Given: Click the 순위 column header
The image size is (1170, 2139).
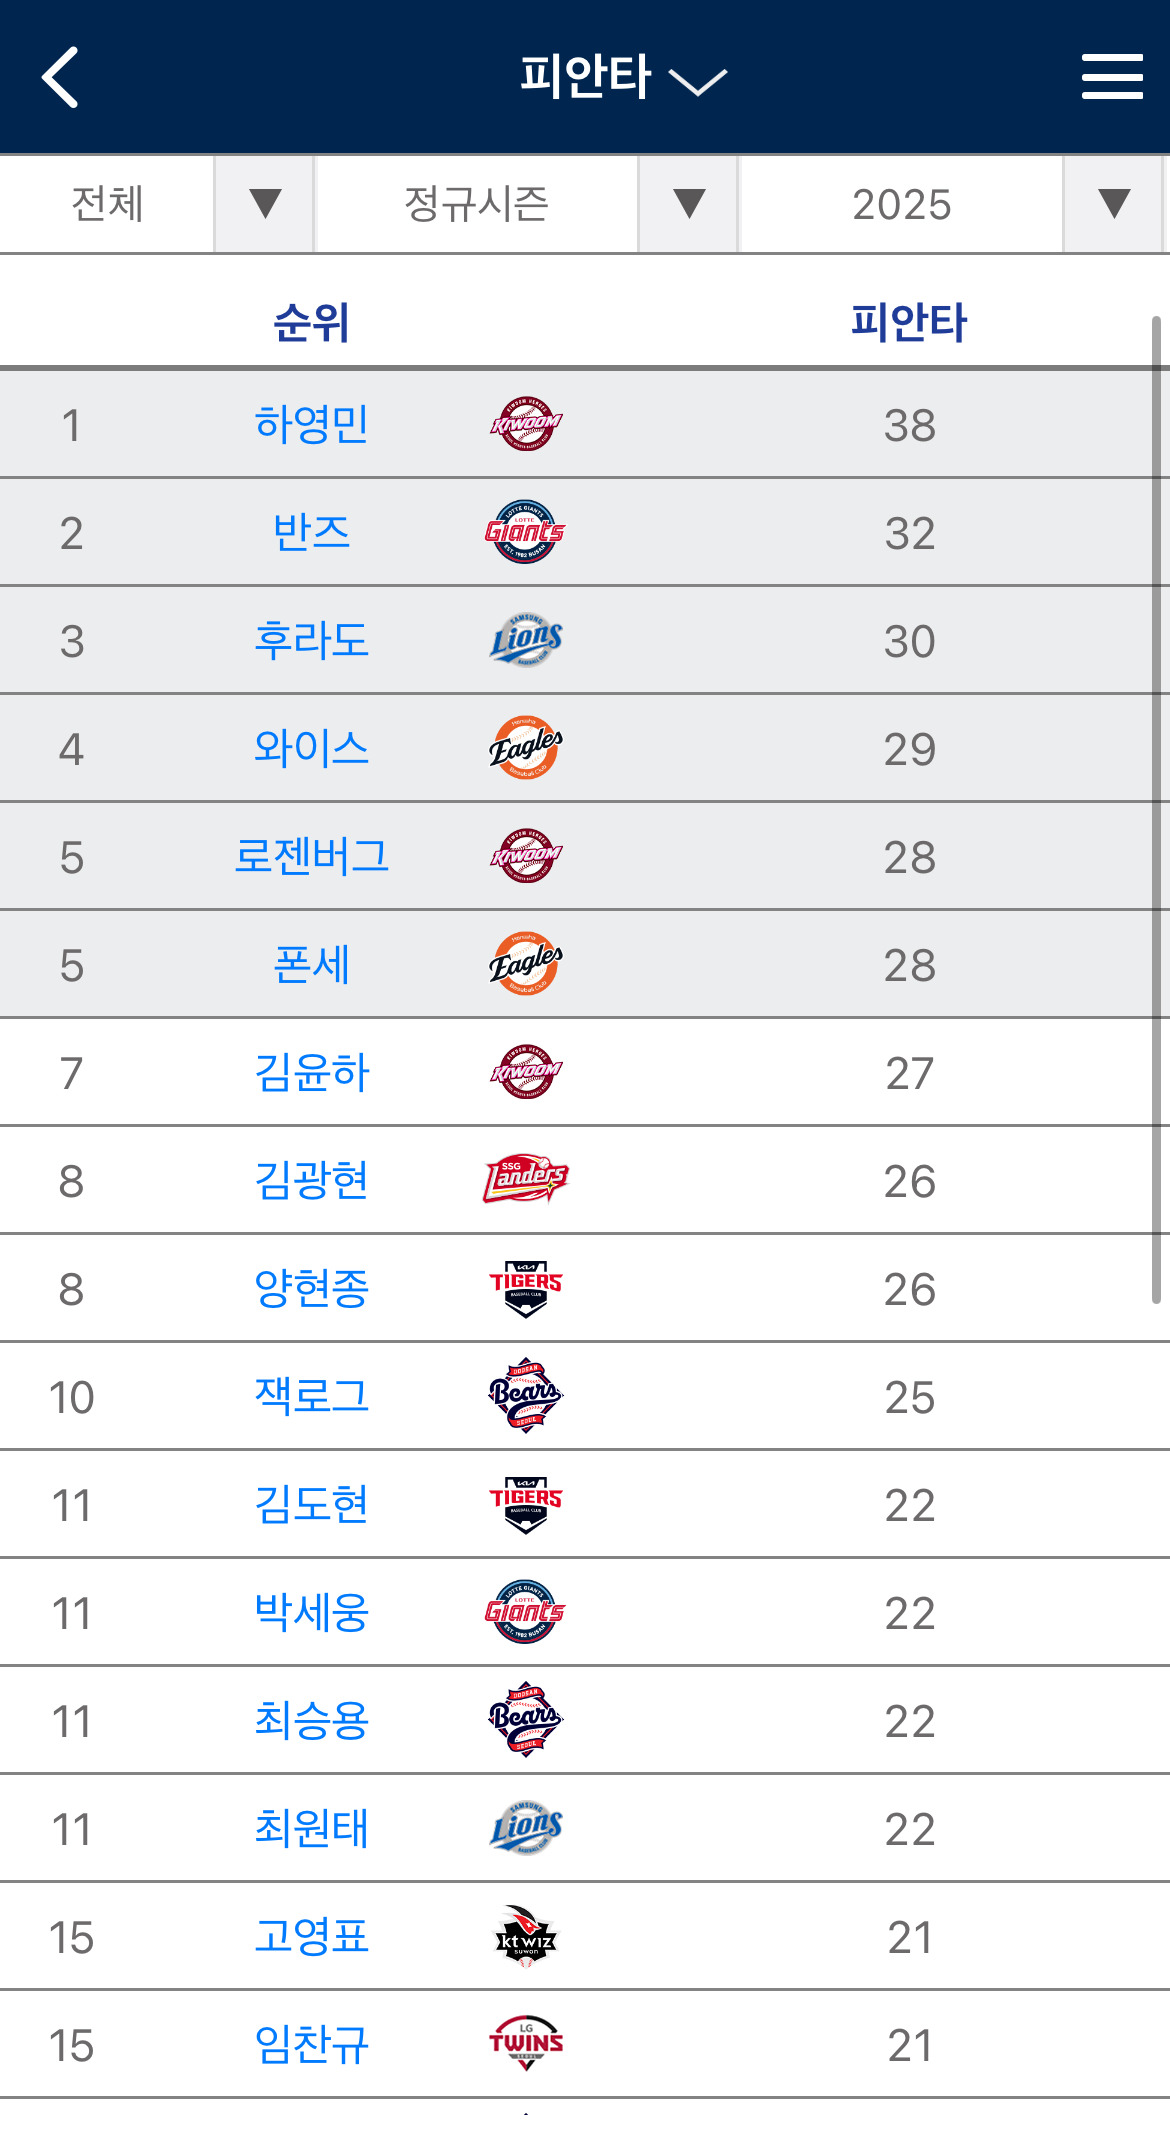Looking at the screenshot, I should [313, 320].
